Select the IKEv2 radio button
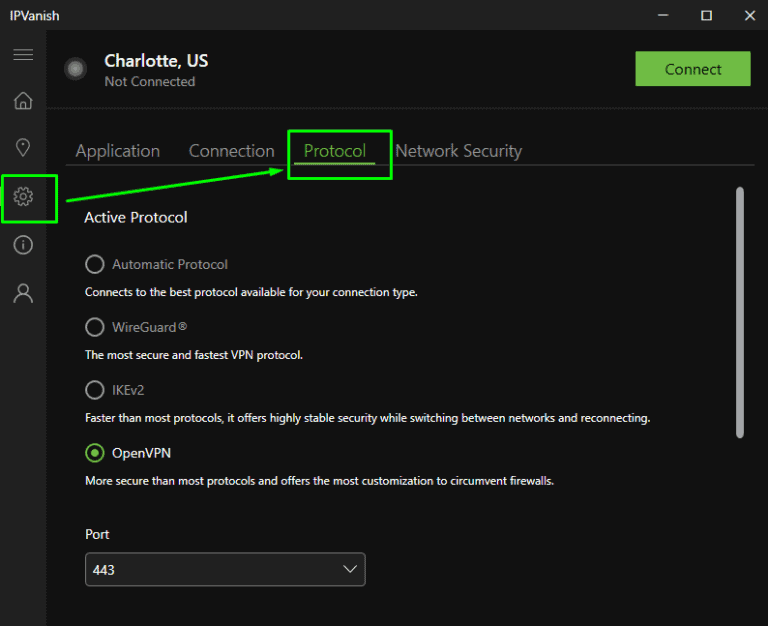Image resolution: width=768 pixels, height=626 pixels. point(95,390)
